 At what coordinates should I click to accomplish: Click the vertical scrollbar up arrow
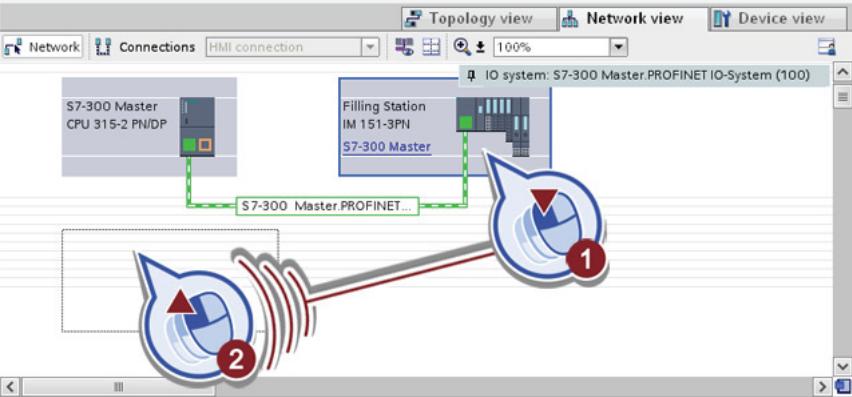click(843, 72)
